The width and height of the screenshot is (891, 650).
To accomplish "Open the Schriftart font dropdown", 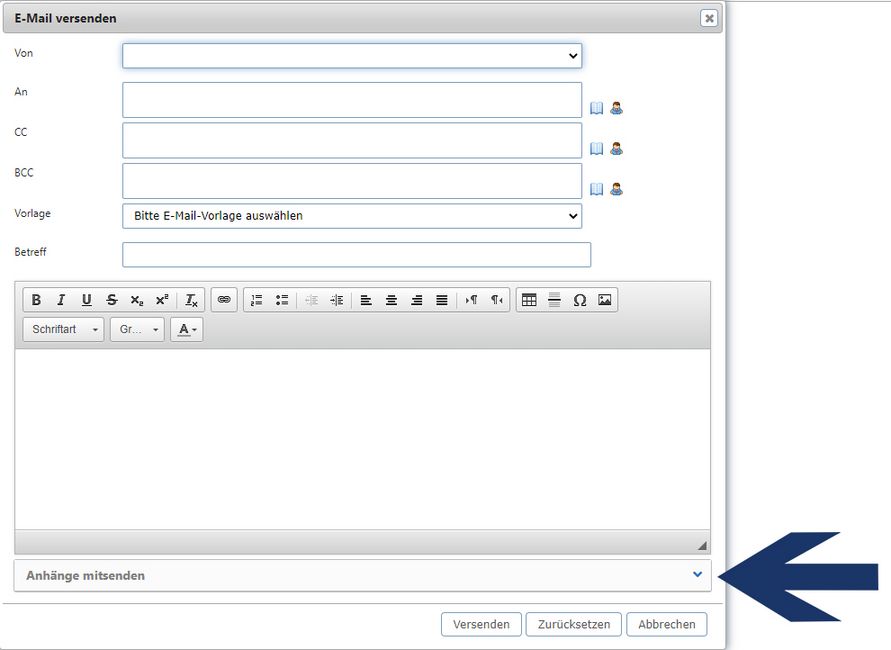I will point(63,330).
